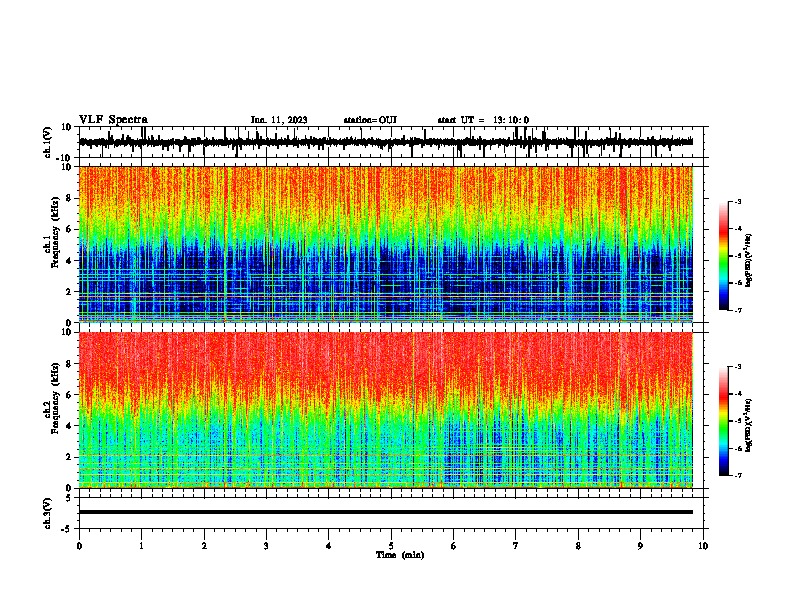
Task: Click the upper color scale bar for ch.1
Action: click(x=724, y=256)
